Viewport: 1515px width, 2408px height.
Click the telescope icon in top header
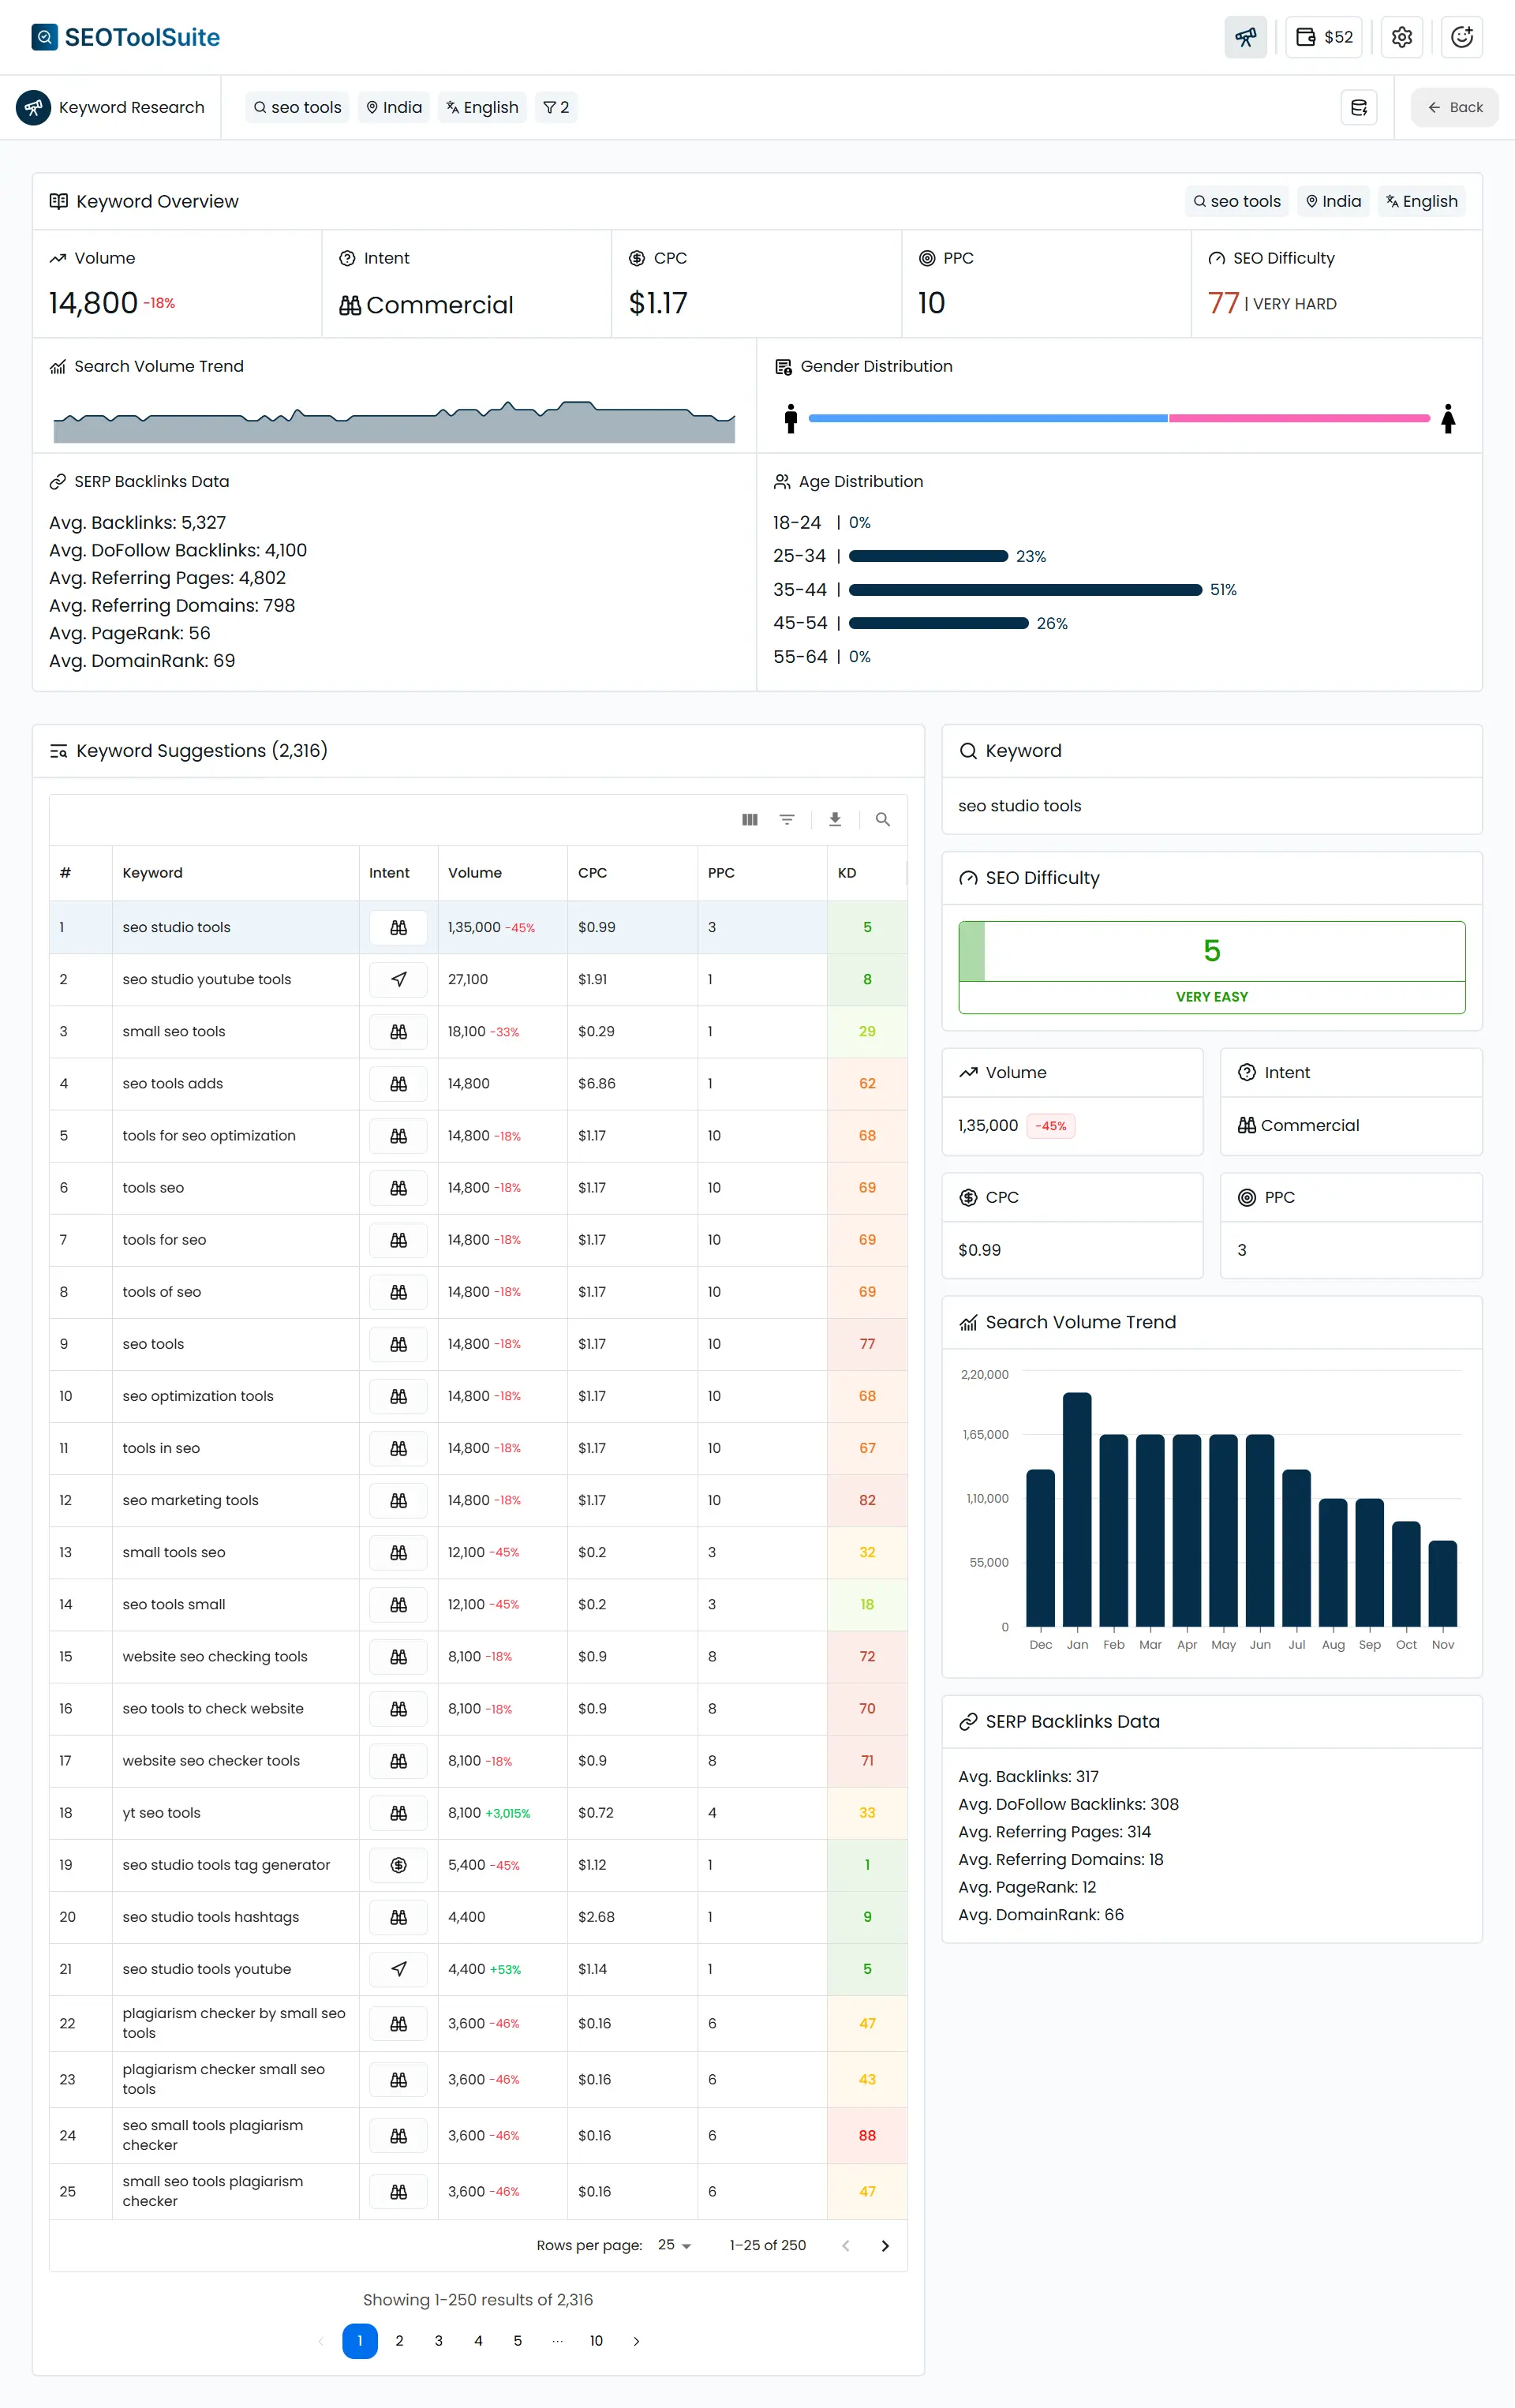tap(1245, 37)
